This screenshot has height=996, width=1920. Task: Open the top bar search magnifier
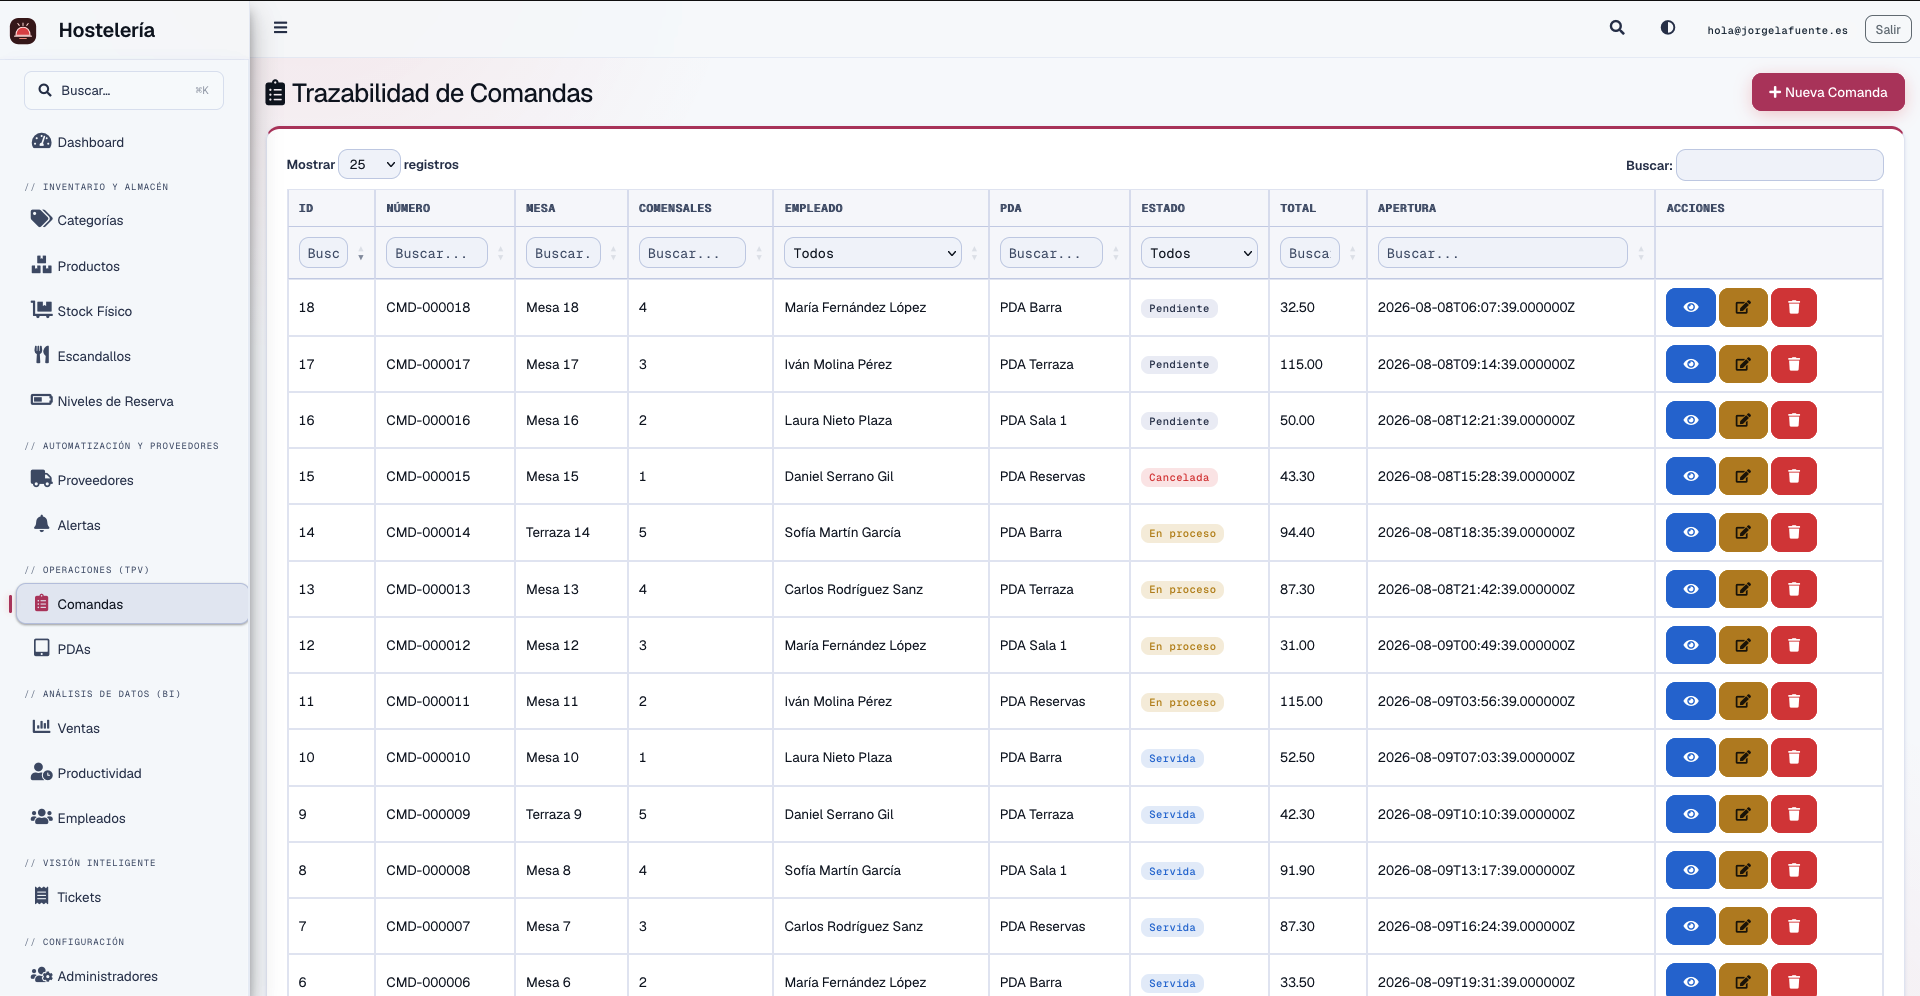point(1617,28)
